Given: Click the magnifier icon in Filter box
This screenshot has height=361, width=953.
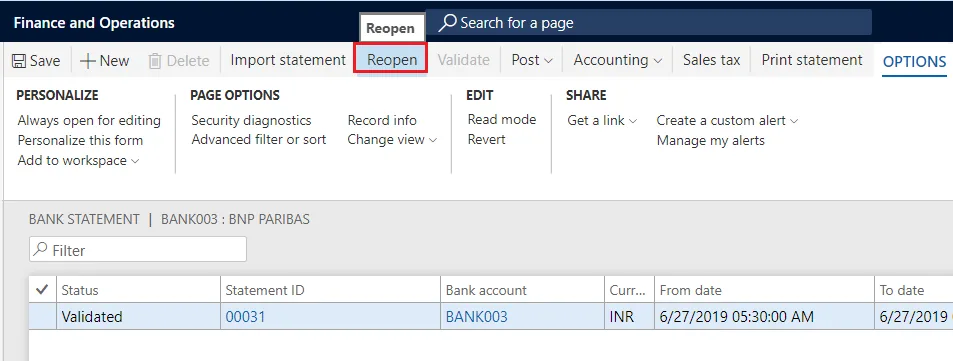Looking at the screenshot, I should [x=41, y=249].
